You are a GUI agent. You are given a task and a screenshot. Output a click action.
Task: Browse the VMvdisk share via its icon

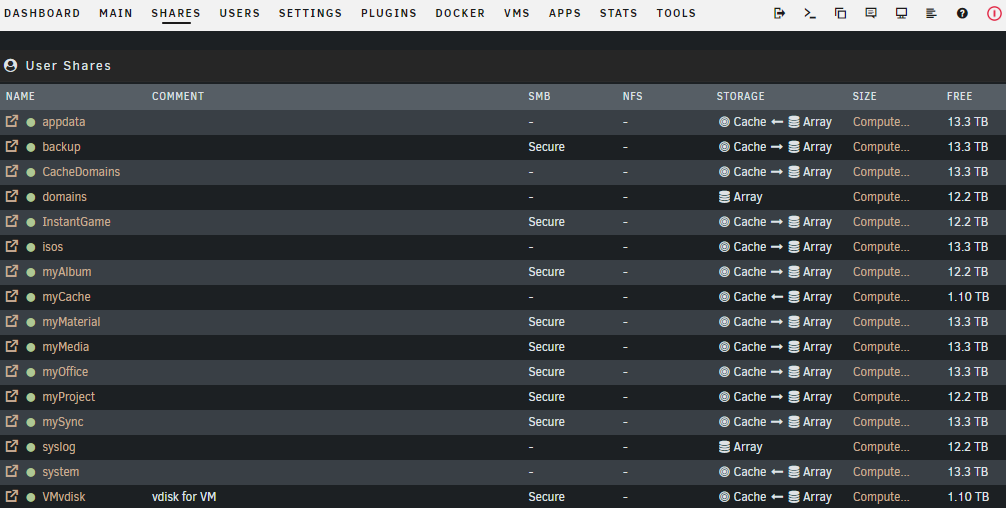point(12,497)
